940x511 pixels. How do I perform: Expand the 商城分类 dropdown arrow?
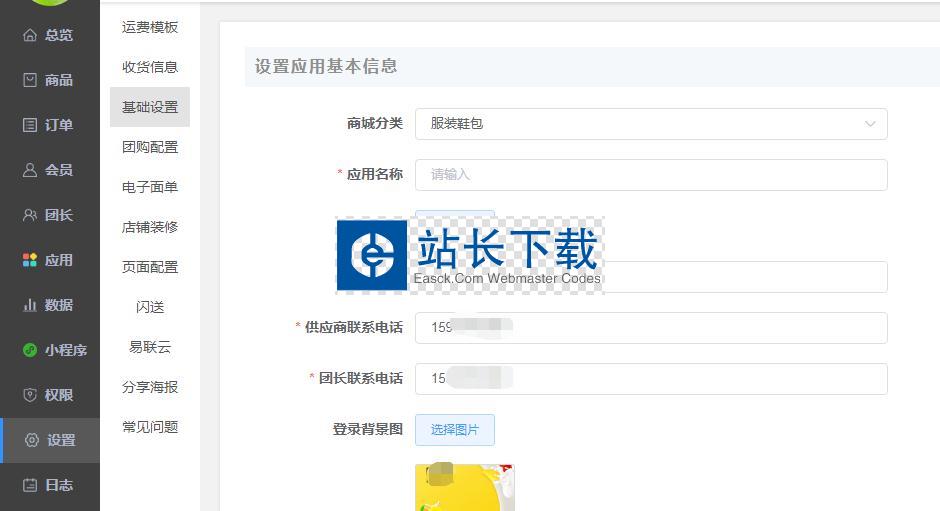point(869,124)
